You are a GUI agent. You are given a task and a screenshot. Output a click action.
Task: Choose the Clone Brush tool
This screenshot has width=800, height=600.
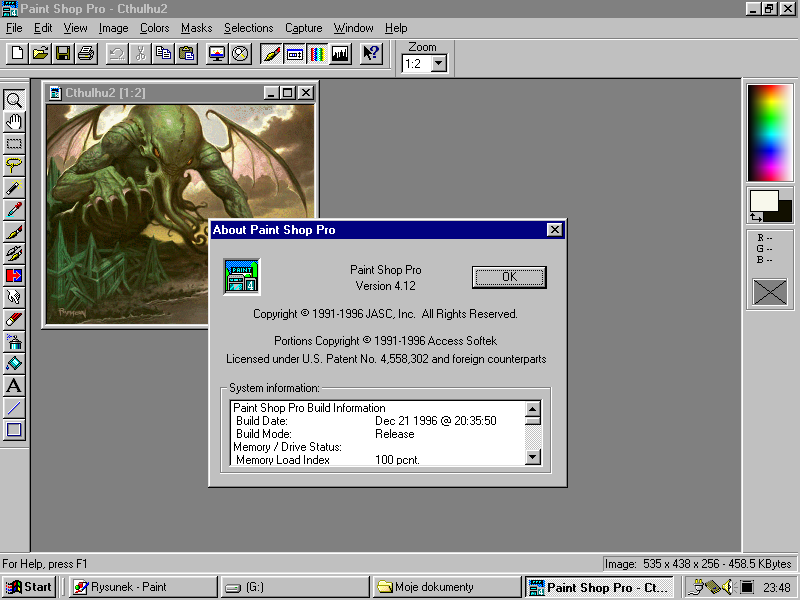click(x=14, y=254)
